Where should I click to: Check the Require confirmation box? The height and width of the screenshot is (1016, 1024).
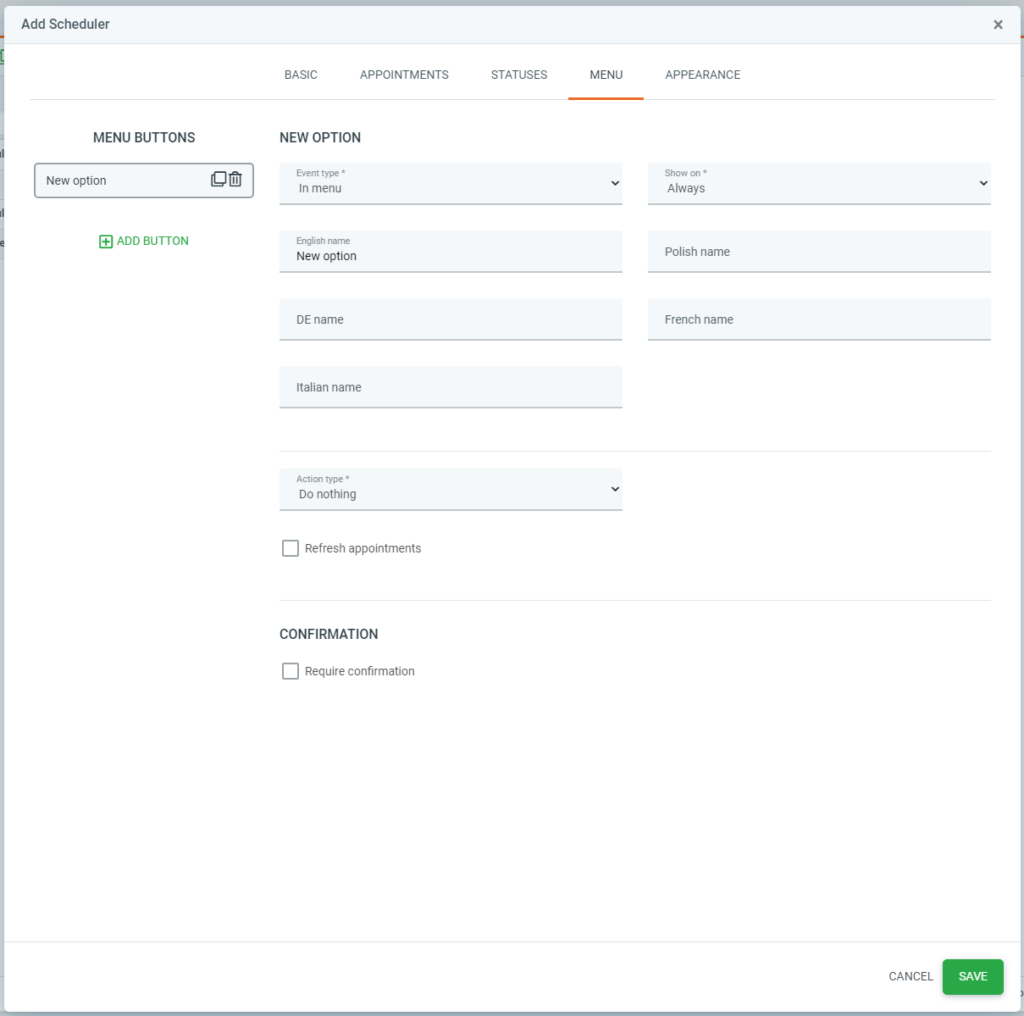coord(291,672)
